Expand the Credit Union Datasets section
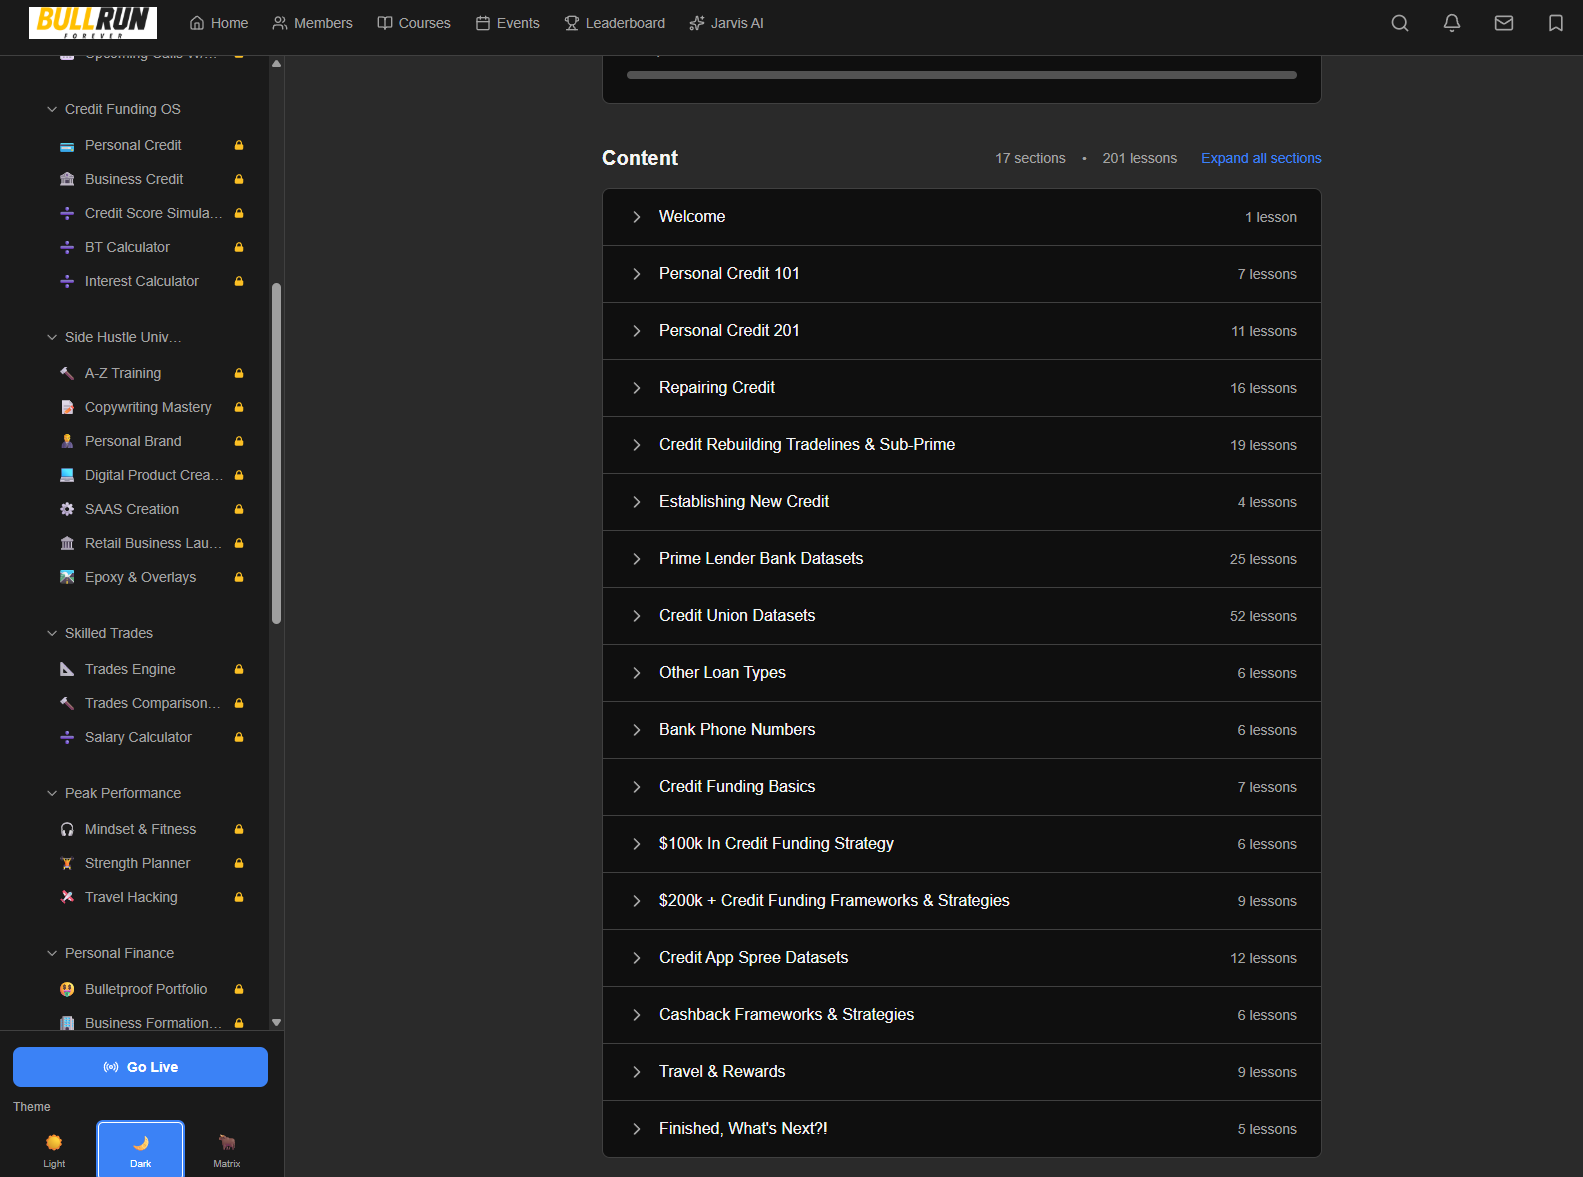1583x1177 pixels. 962,616
